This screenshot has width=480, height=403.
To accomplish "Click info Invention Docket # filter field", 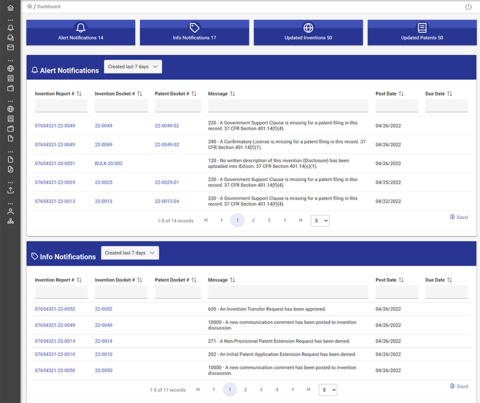I will click(x=121, y=292).
